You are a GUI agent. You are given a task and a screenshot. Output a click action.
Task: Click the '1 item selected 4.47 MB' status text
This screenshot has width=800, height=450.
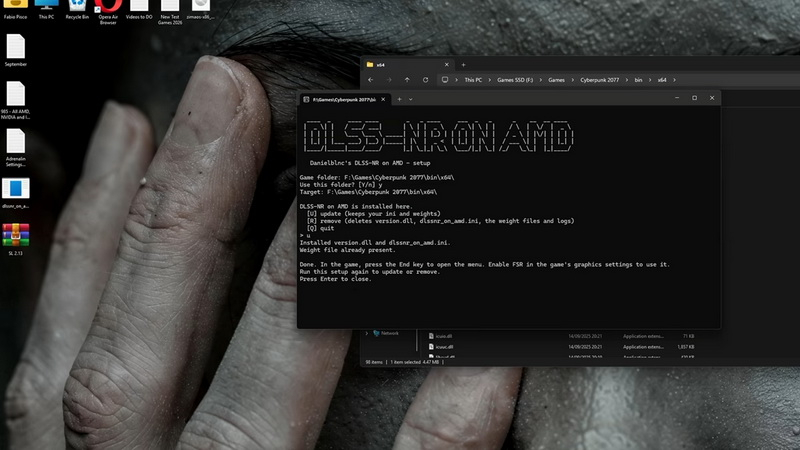(x=415, y=362)
